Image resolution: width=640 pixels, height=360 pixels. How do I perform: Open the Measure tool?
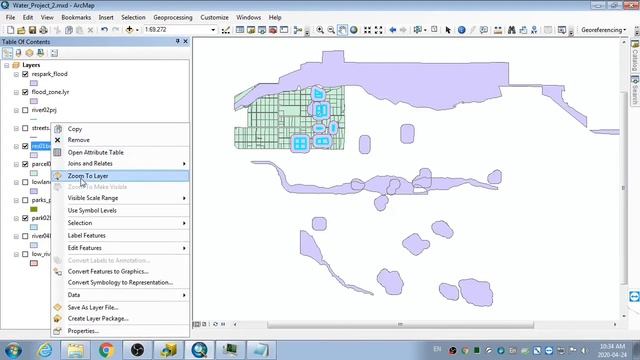498,30
